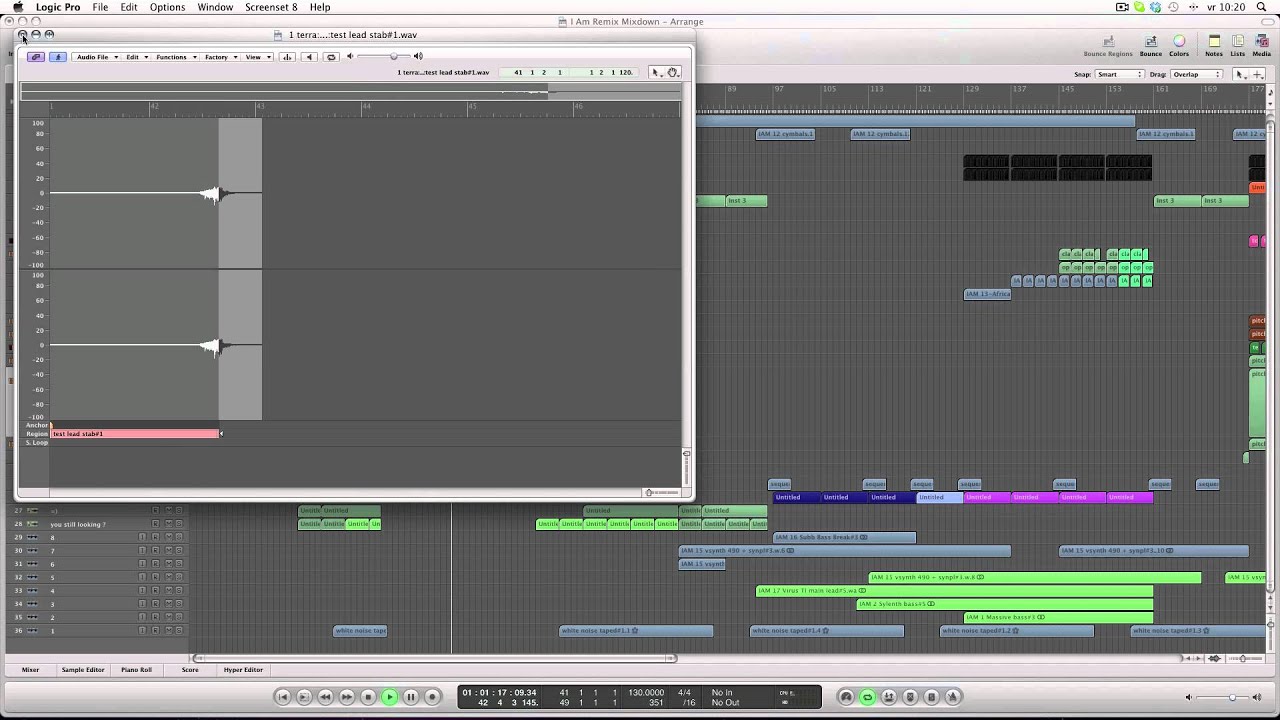Screen dimensions: 1280x720
Task: Click the Arrange window pointer tool menu
Action: [x=1242, y=74]
